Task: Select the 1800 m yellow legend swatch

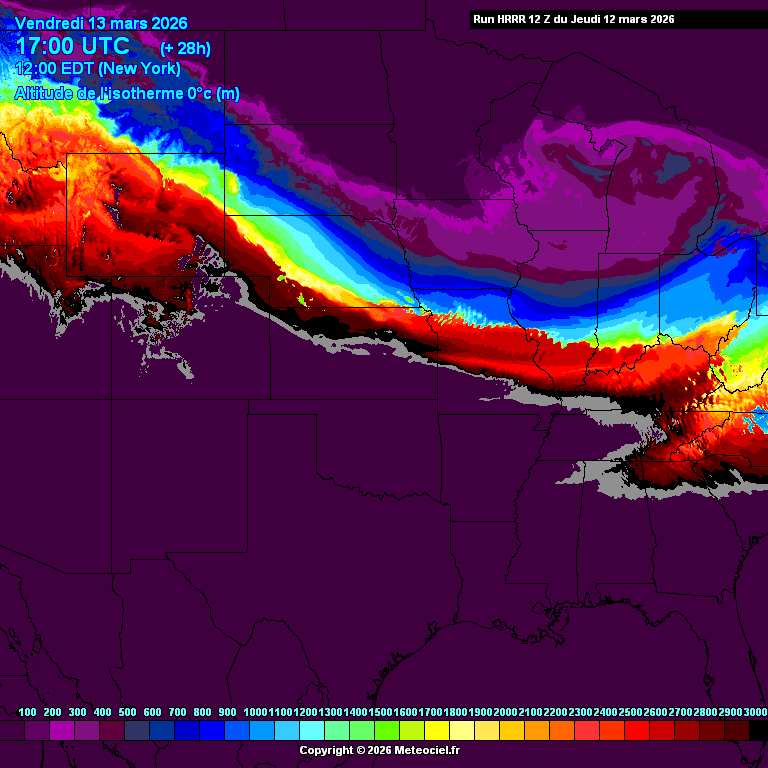Action: [x=462, y=731]
